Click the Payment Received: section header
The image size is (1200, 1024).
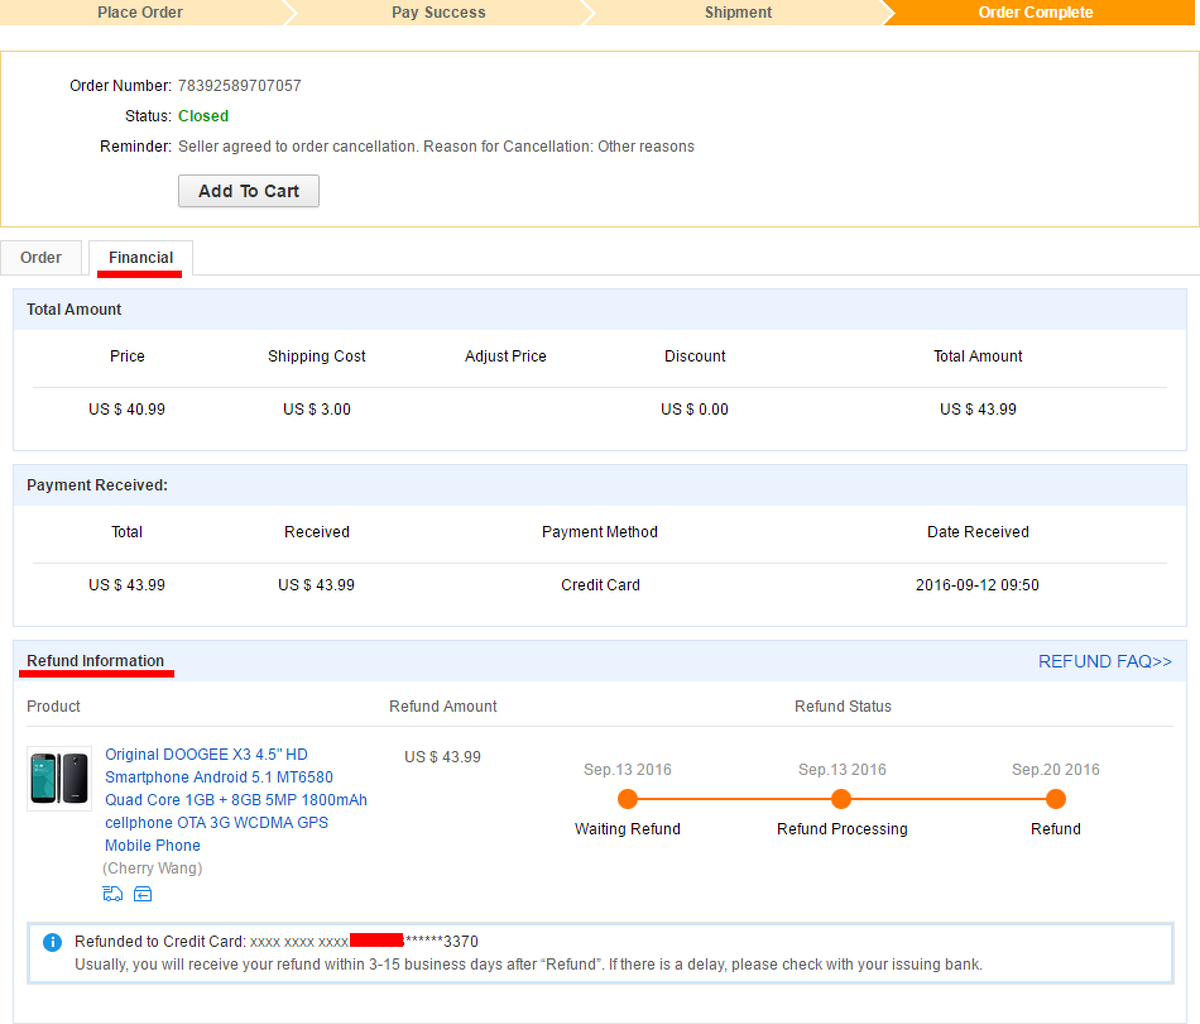tap(97, 485)
